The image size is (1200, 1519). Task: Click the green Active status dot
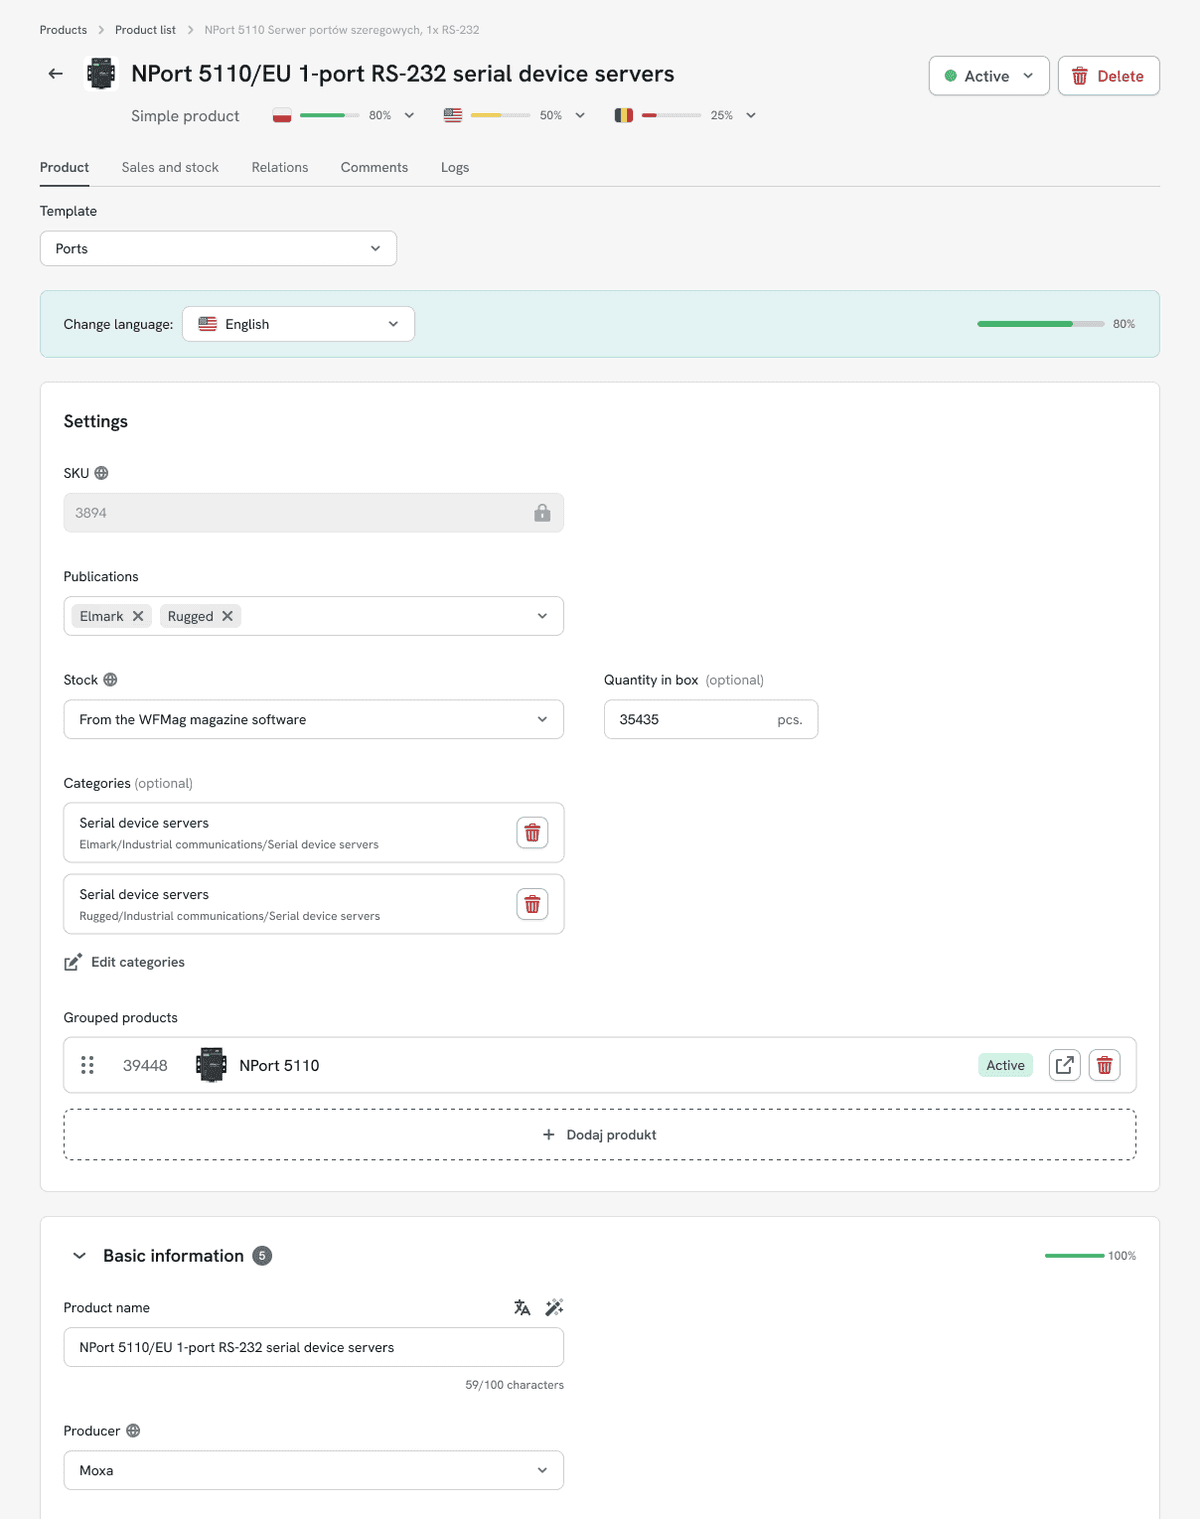951,76
